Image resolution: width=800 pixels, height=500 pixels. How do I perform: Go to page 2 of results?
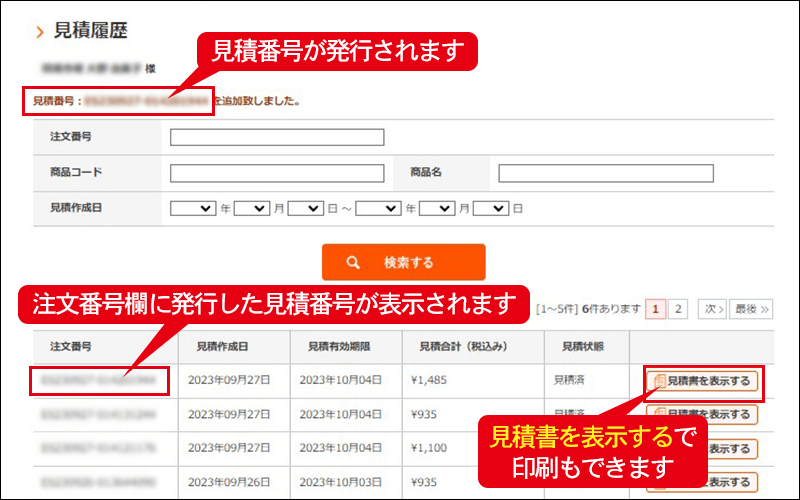click(677, 308)
